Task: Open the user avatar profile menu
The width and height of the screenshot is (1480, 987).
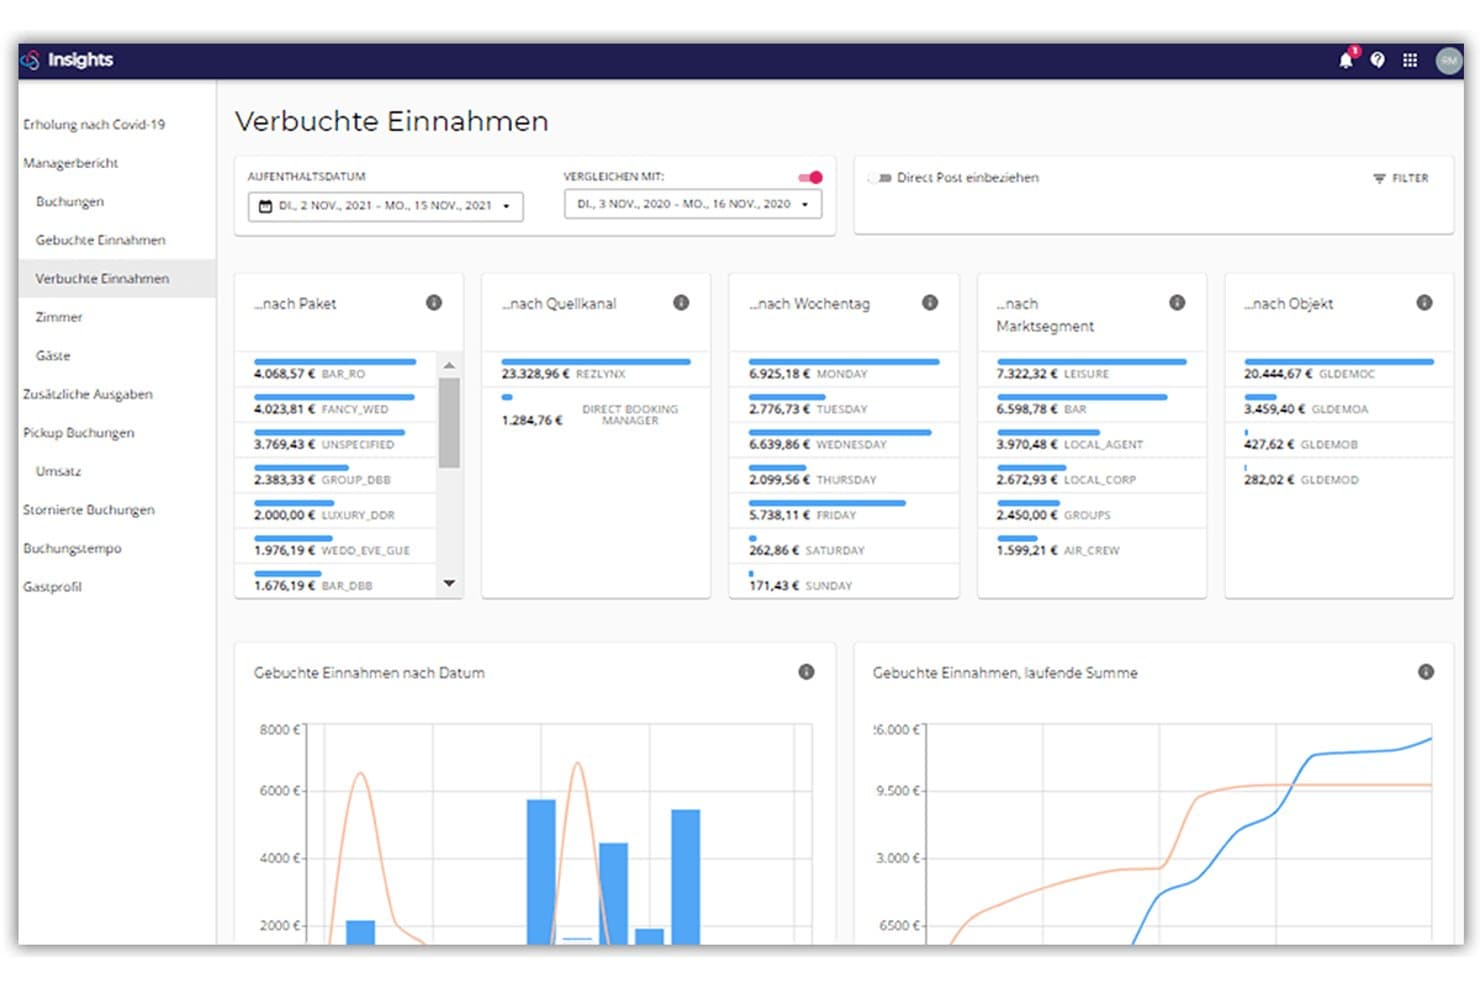Action: pyautogui.click(x=1449, y=60)
